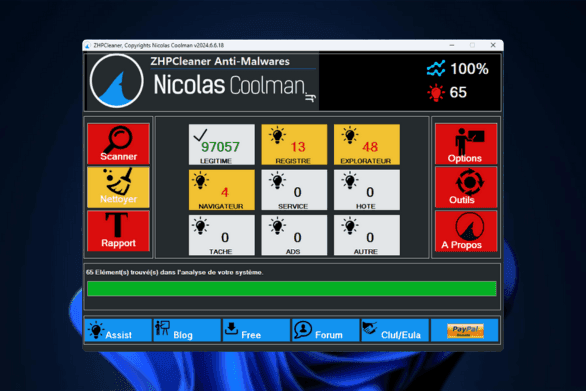Screen dimensions: 586x391
Task: Open the Assist button
Action: (x=118, y=330)
